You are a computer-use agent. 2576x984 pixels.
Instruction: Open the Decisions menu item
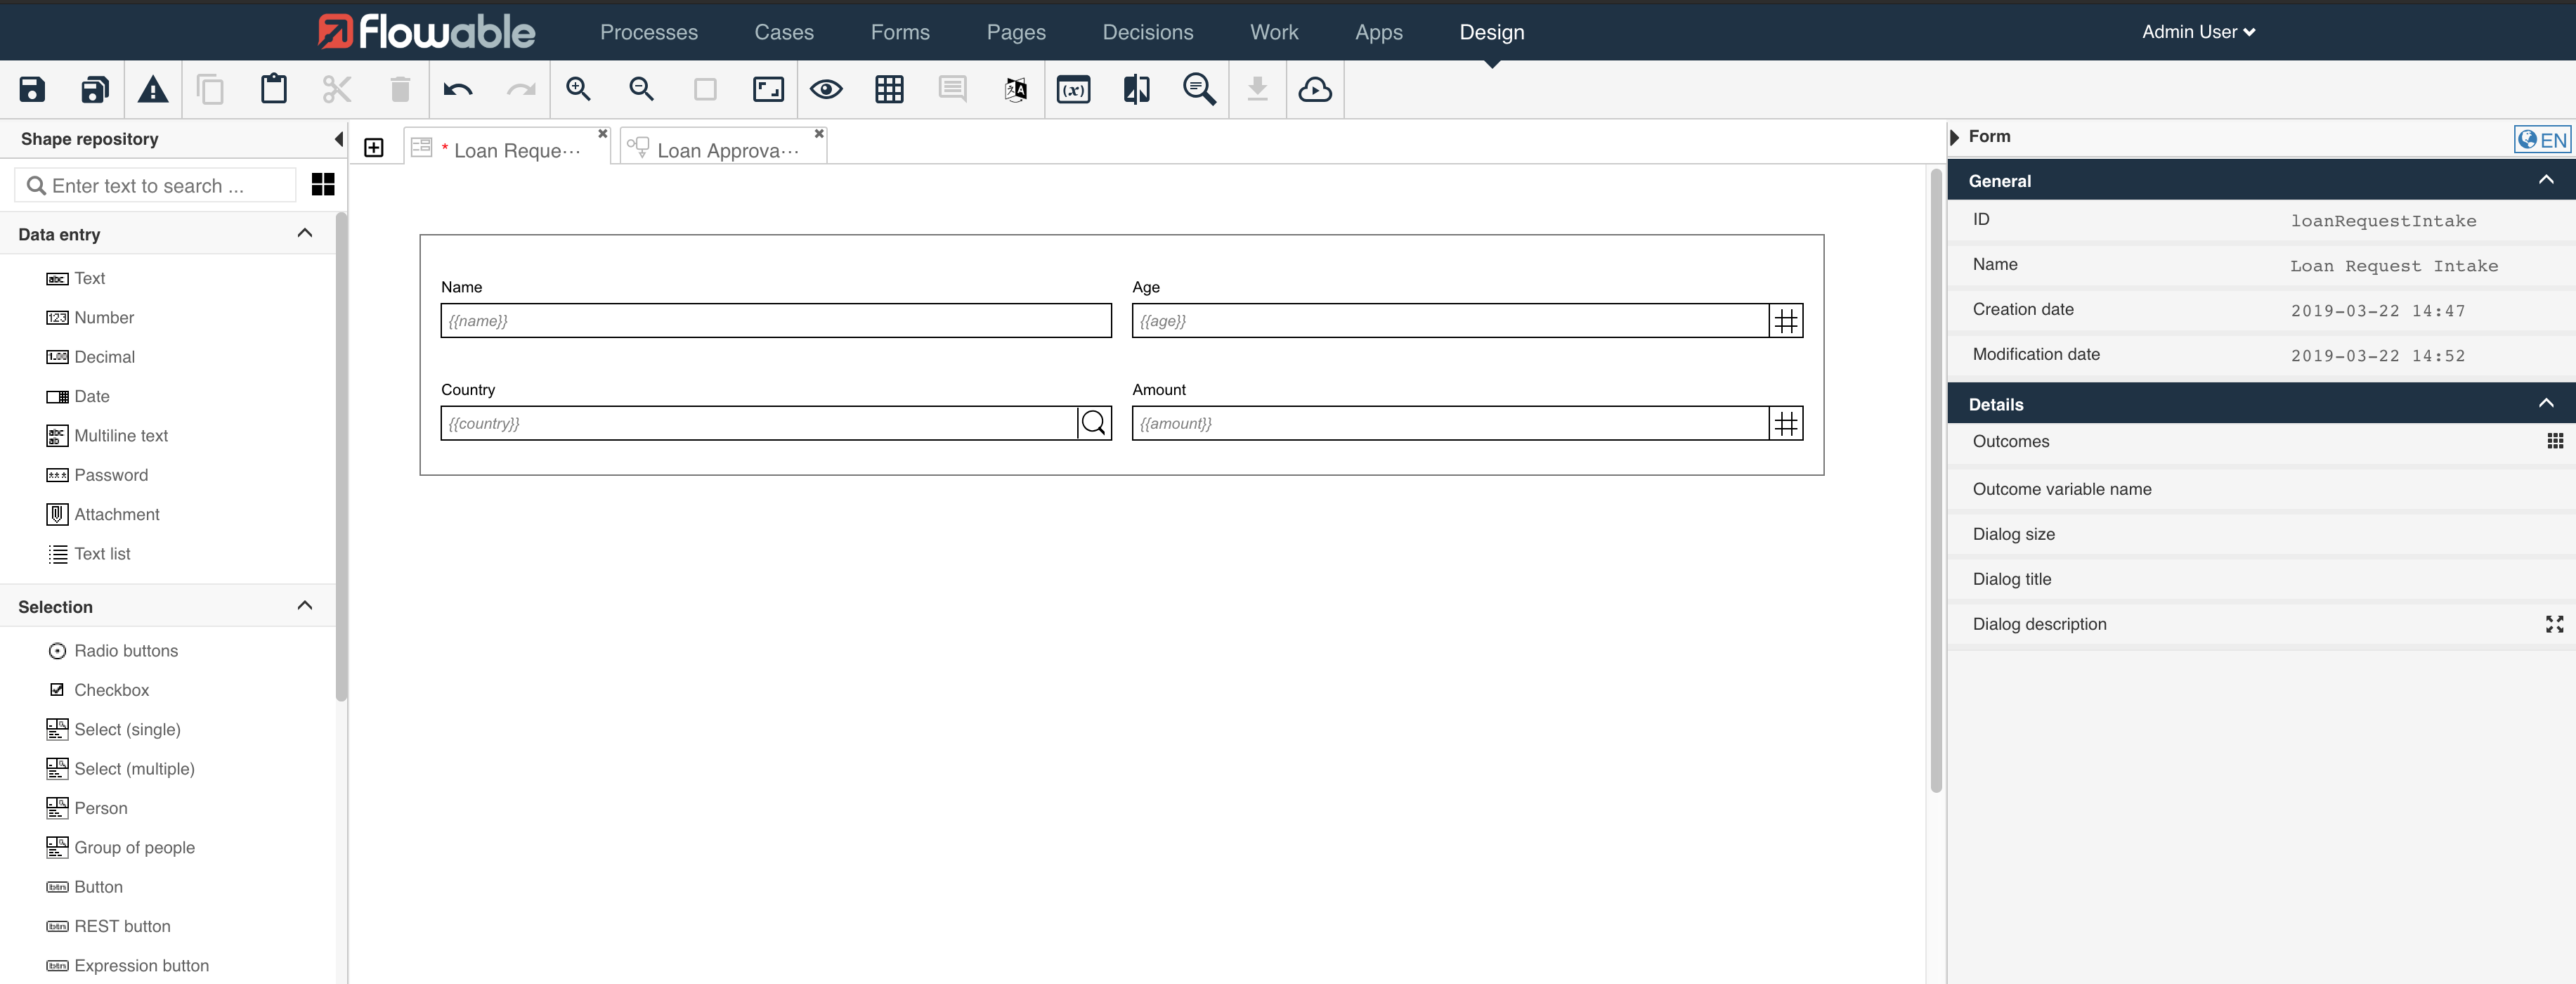pyautogui.click(x=1147, y=31)
